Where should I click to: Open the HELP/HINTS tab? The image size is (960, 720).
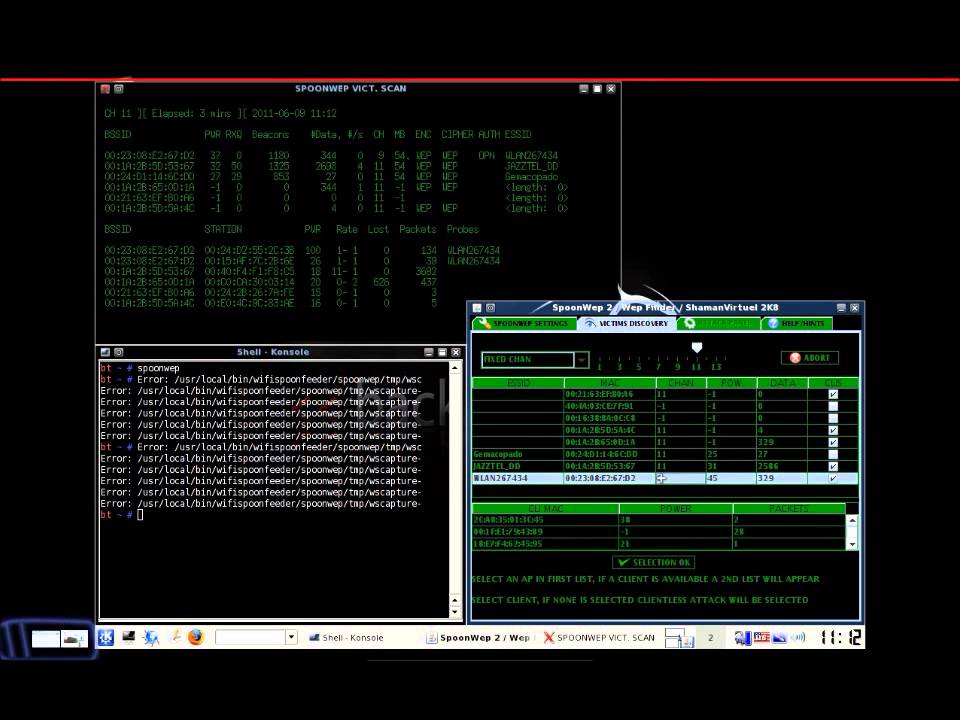point(797,323)
